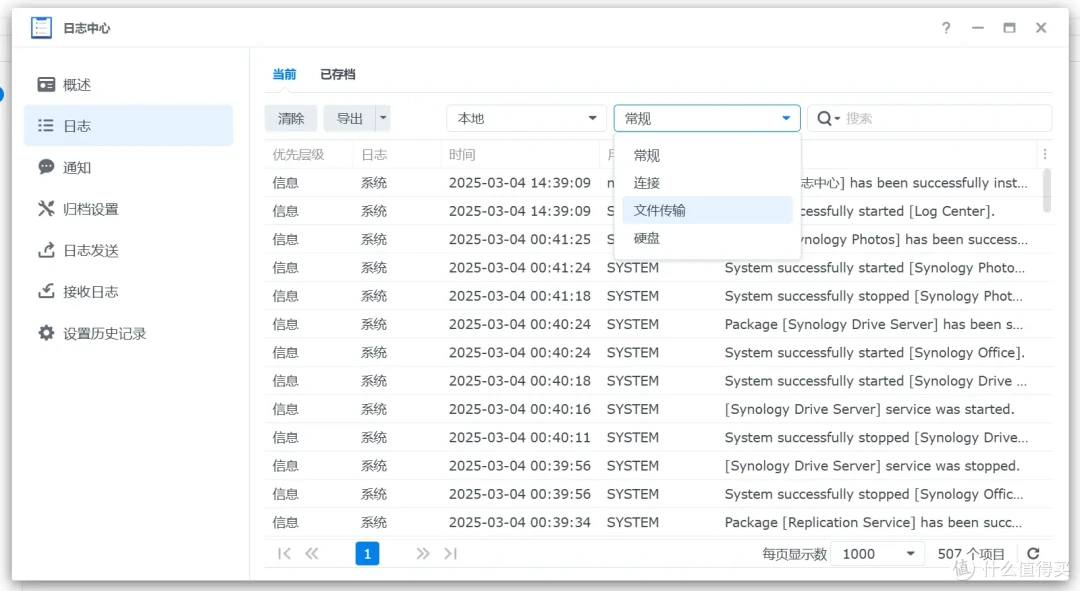The width and height of the screenshot is (1080, 591).
Task: Open the column options three-dot menu
Action: pyautogui.click(x=1045, y=154)
